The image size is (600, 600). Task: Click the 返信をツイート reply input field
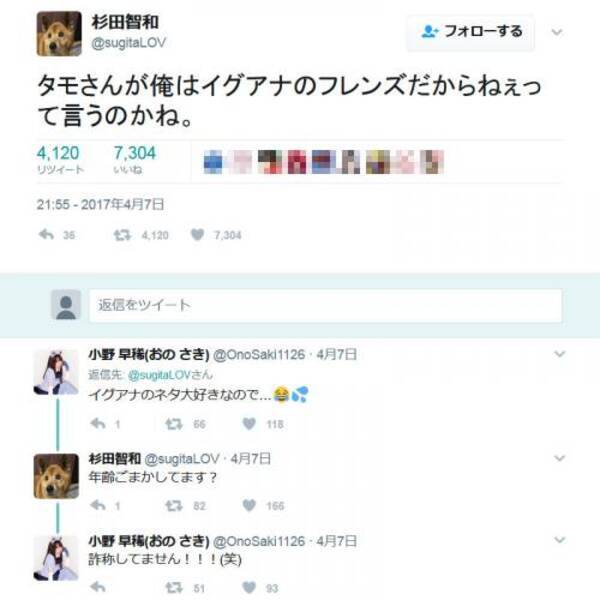pos(326,305)
